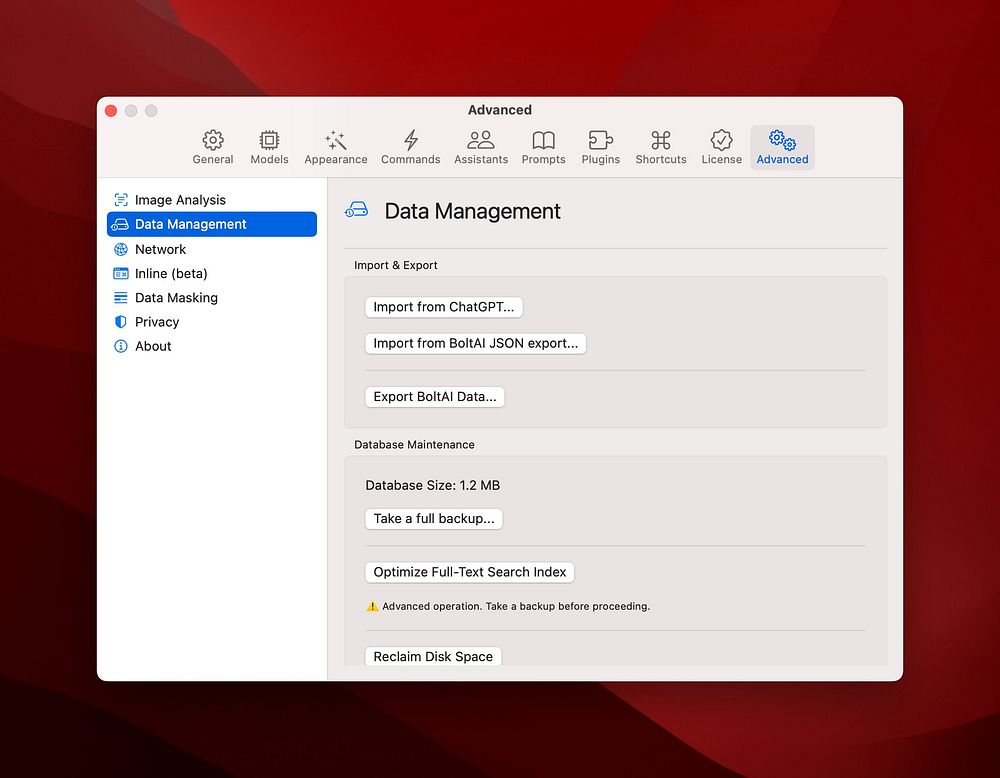Screen dimensions: 1000x778
Task: Open the License tab
Action: tap(721, 147)
